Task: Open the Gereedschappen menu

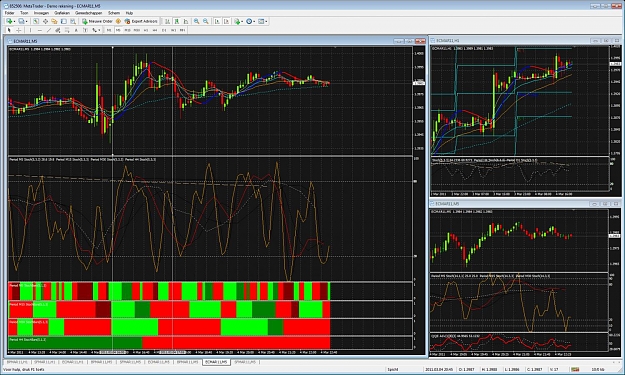Action: tap(88, 13)
